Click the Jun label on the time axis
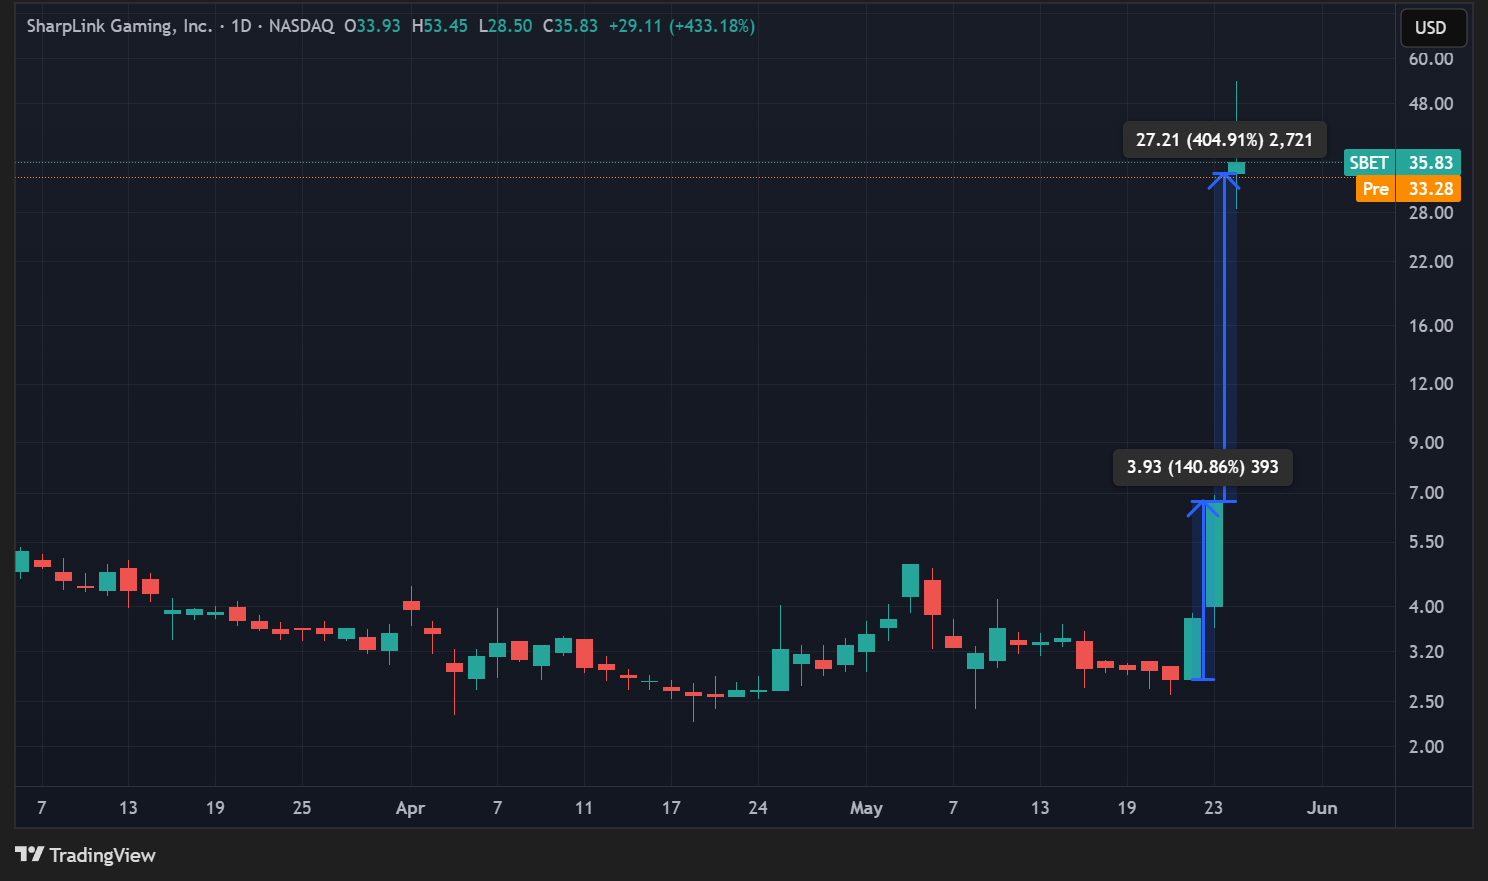 point(1321,808)
